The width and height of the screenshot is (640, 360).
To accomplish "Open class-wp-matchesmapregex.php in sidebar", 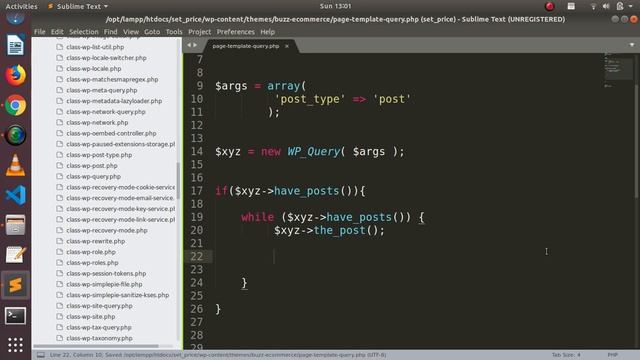I will [112, 80].
